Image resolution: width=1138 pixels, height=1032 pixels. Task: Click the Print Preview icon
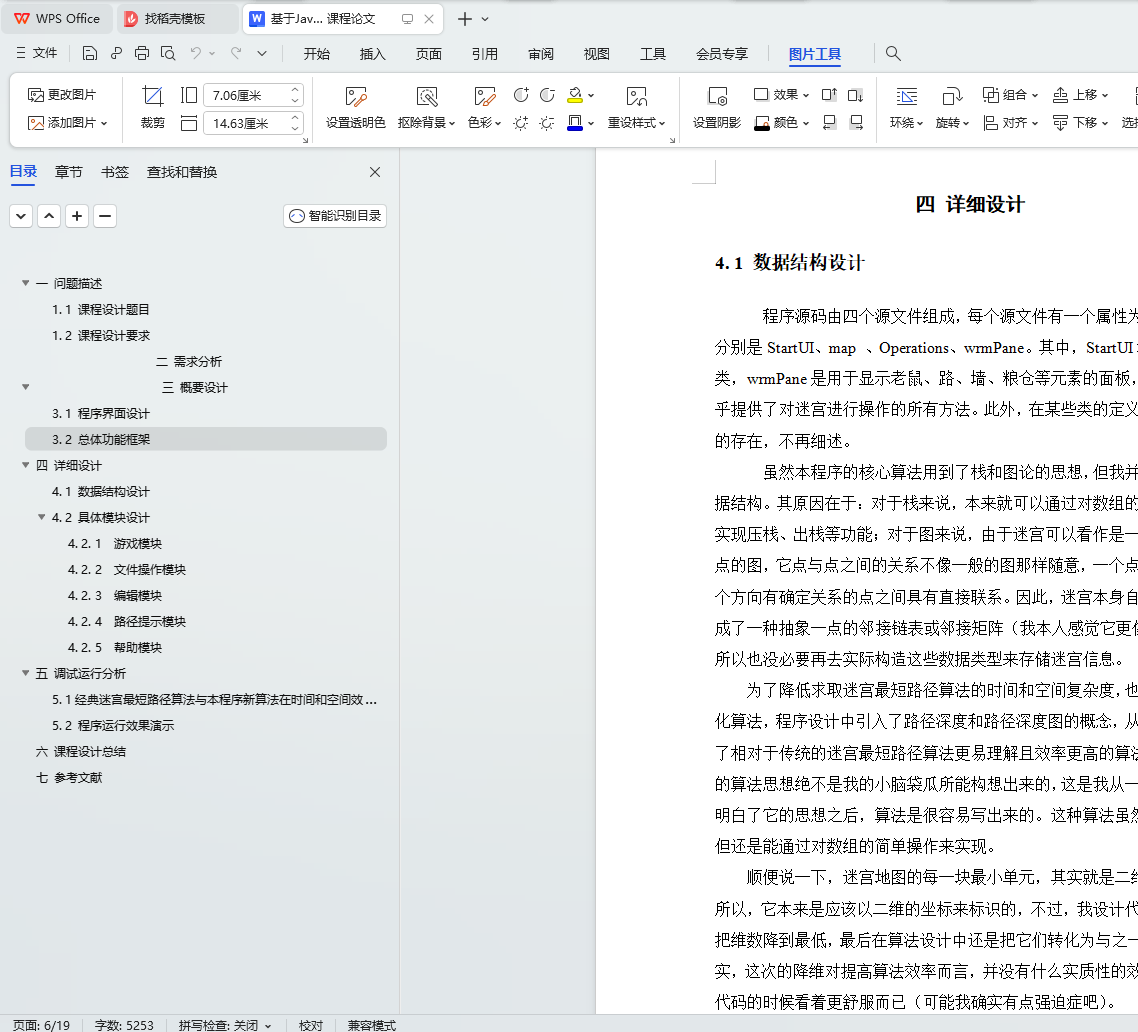coord(168,53)
